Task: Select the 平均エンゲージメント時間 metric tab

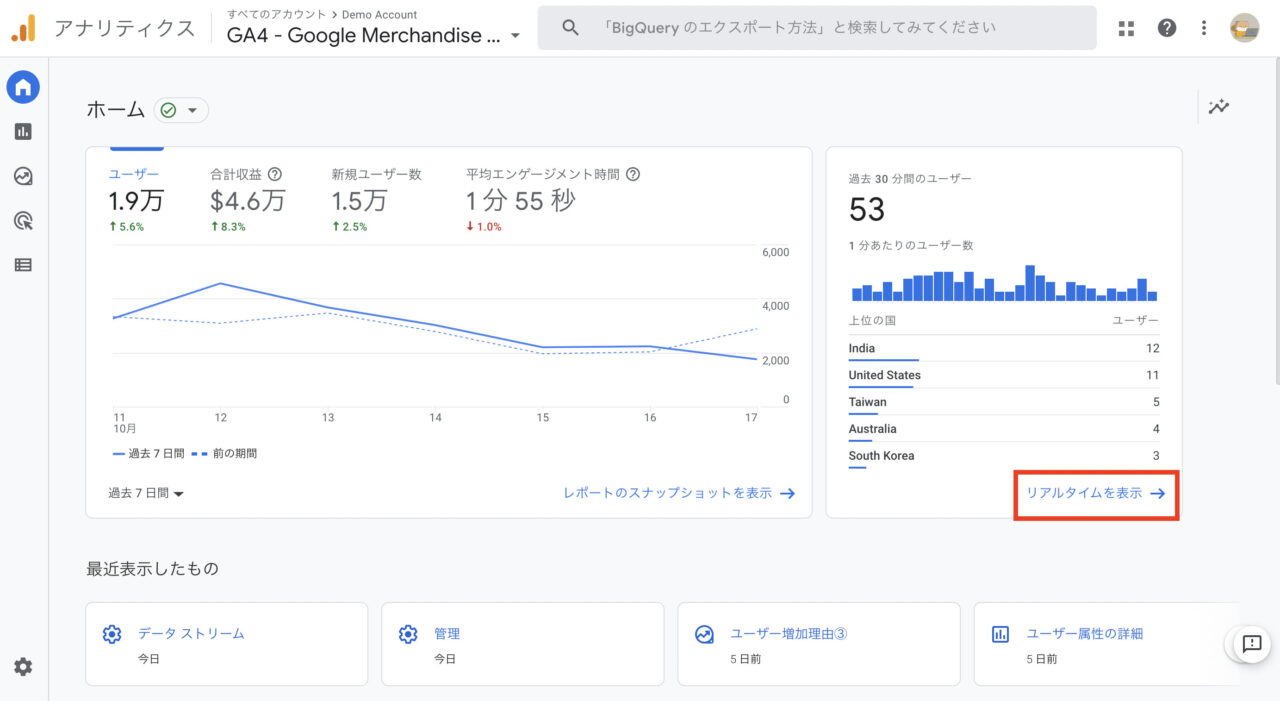Action: point(553,199)
